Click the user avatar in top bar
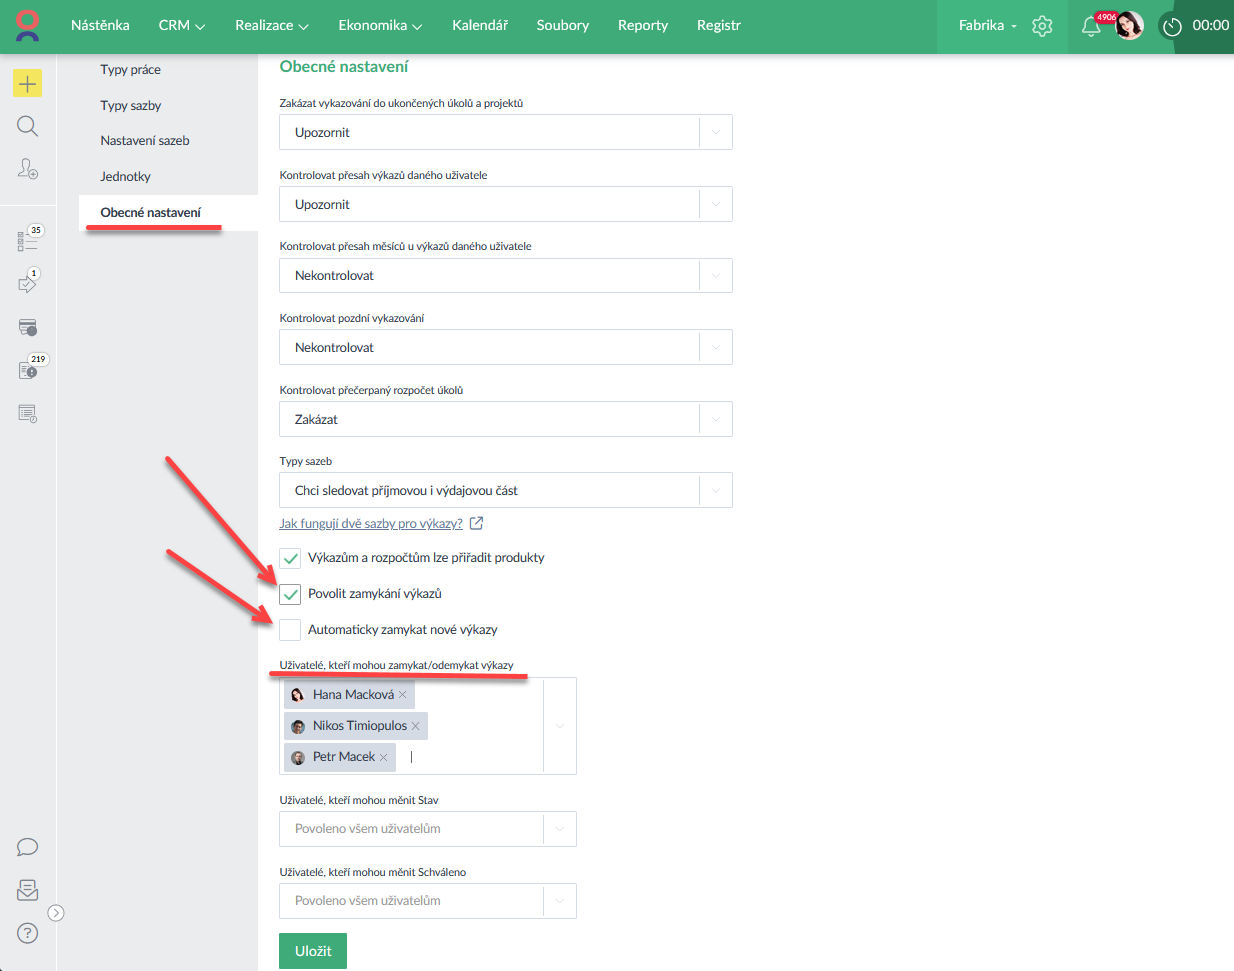Viewport: 1234px width, 971px height. click(1129, 26)
